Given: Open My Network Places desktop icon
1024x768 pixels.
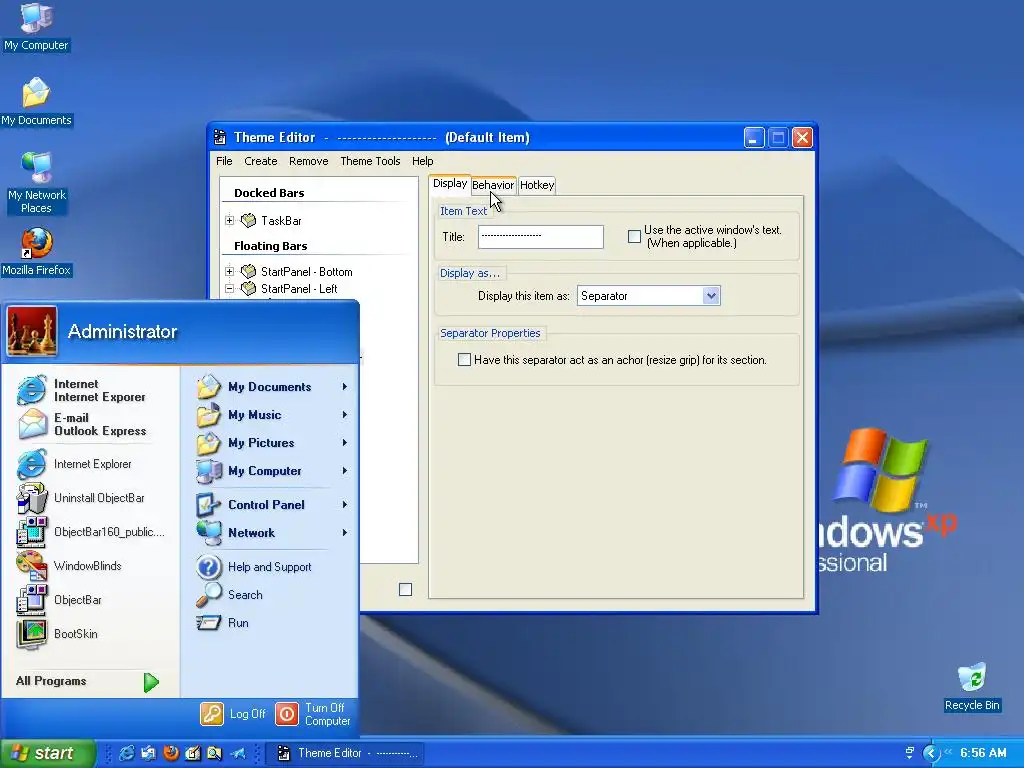Looking at the screenshot, I should point(36,183).
